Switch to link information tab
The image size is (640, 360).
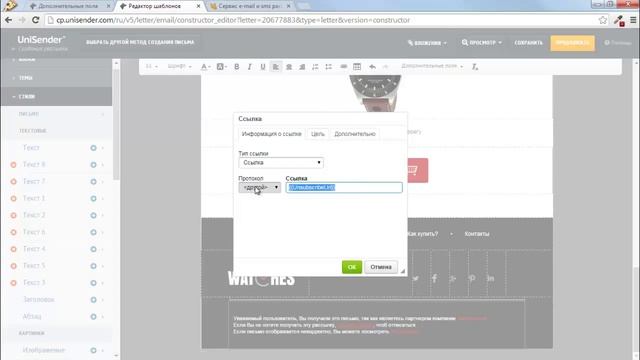pos(271,134)
